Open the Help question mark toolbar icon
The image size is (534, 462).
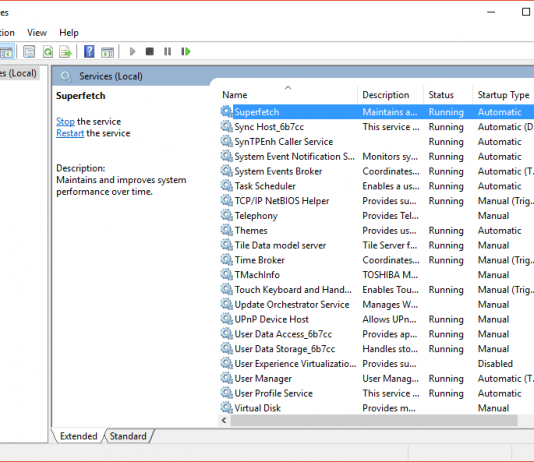click(89, 51)
